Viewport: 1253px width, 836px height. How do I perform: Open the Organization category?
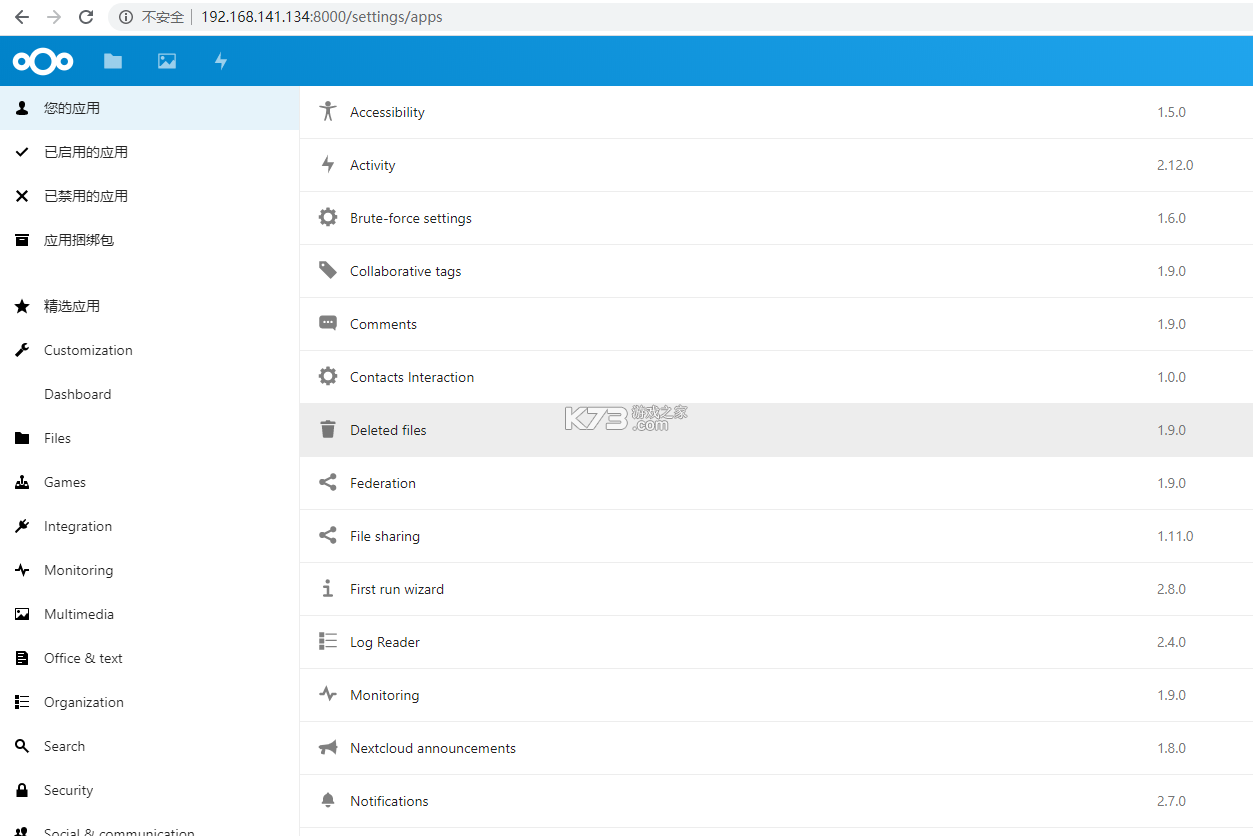[150, 702]
